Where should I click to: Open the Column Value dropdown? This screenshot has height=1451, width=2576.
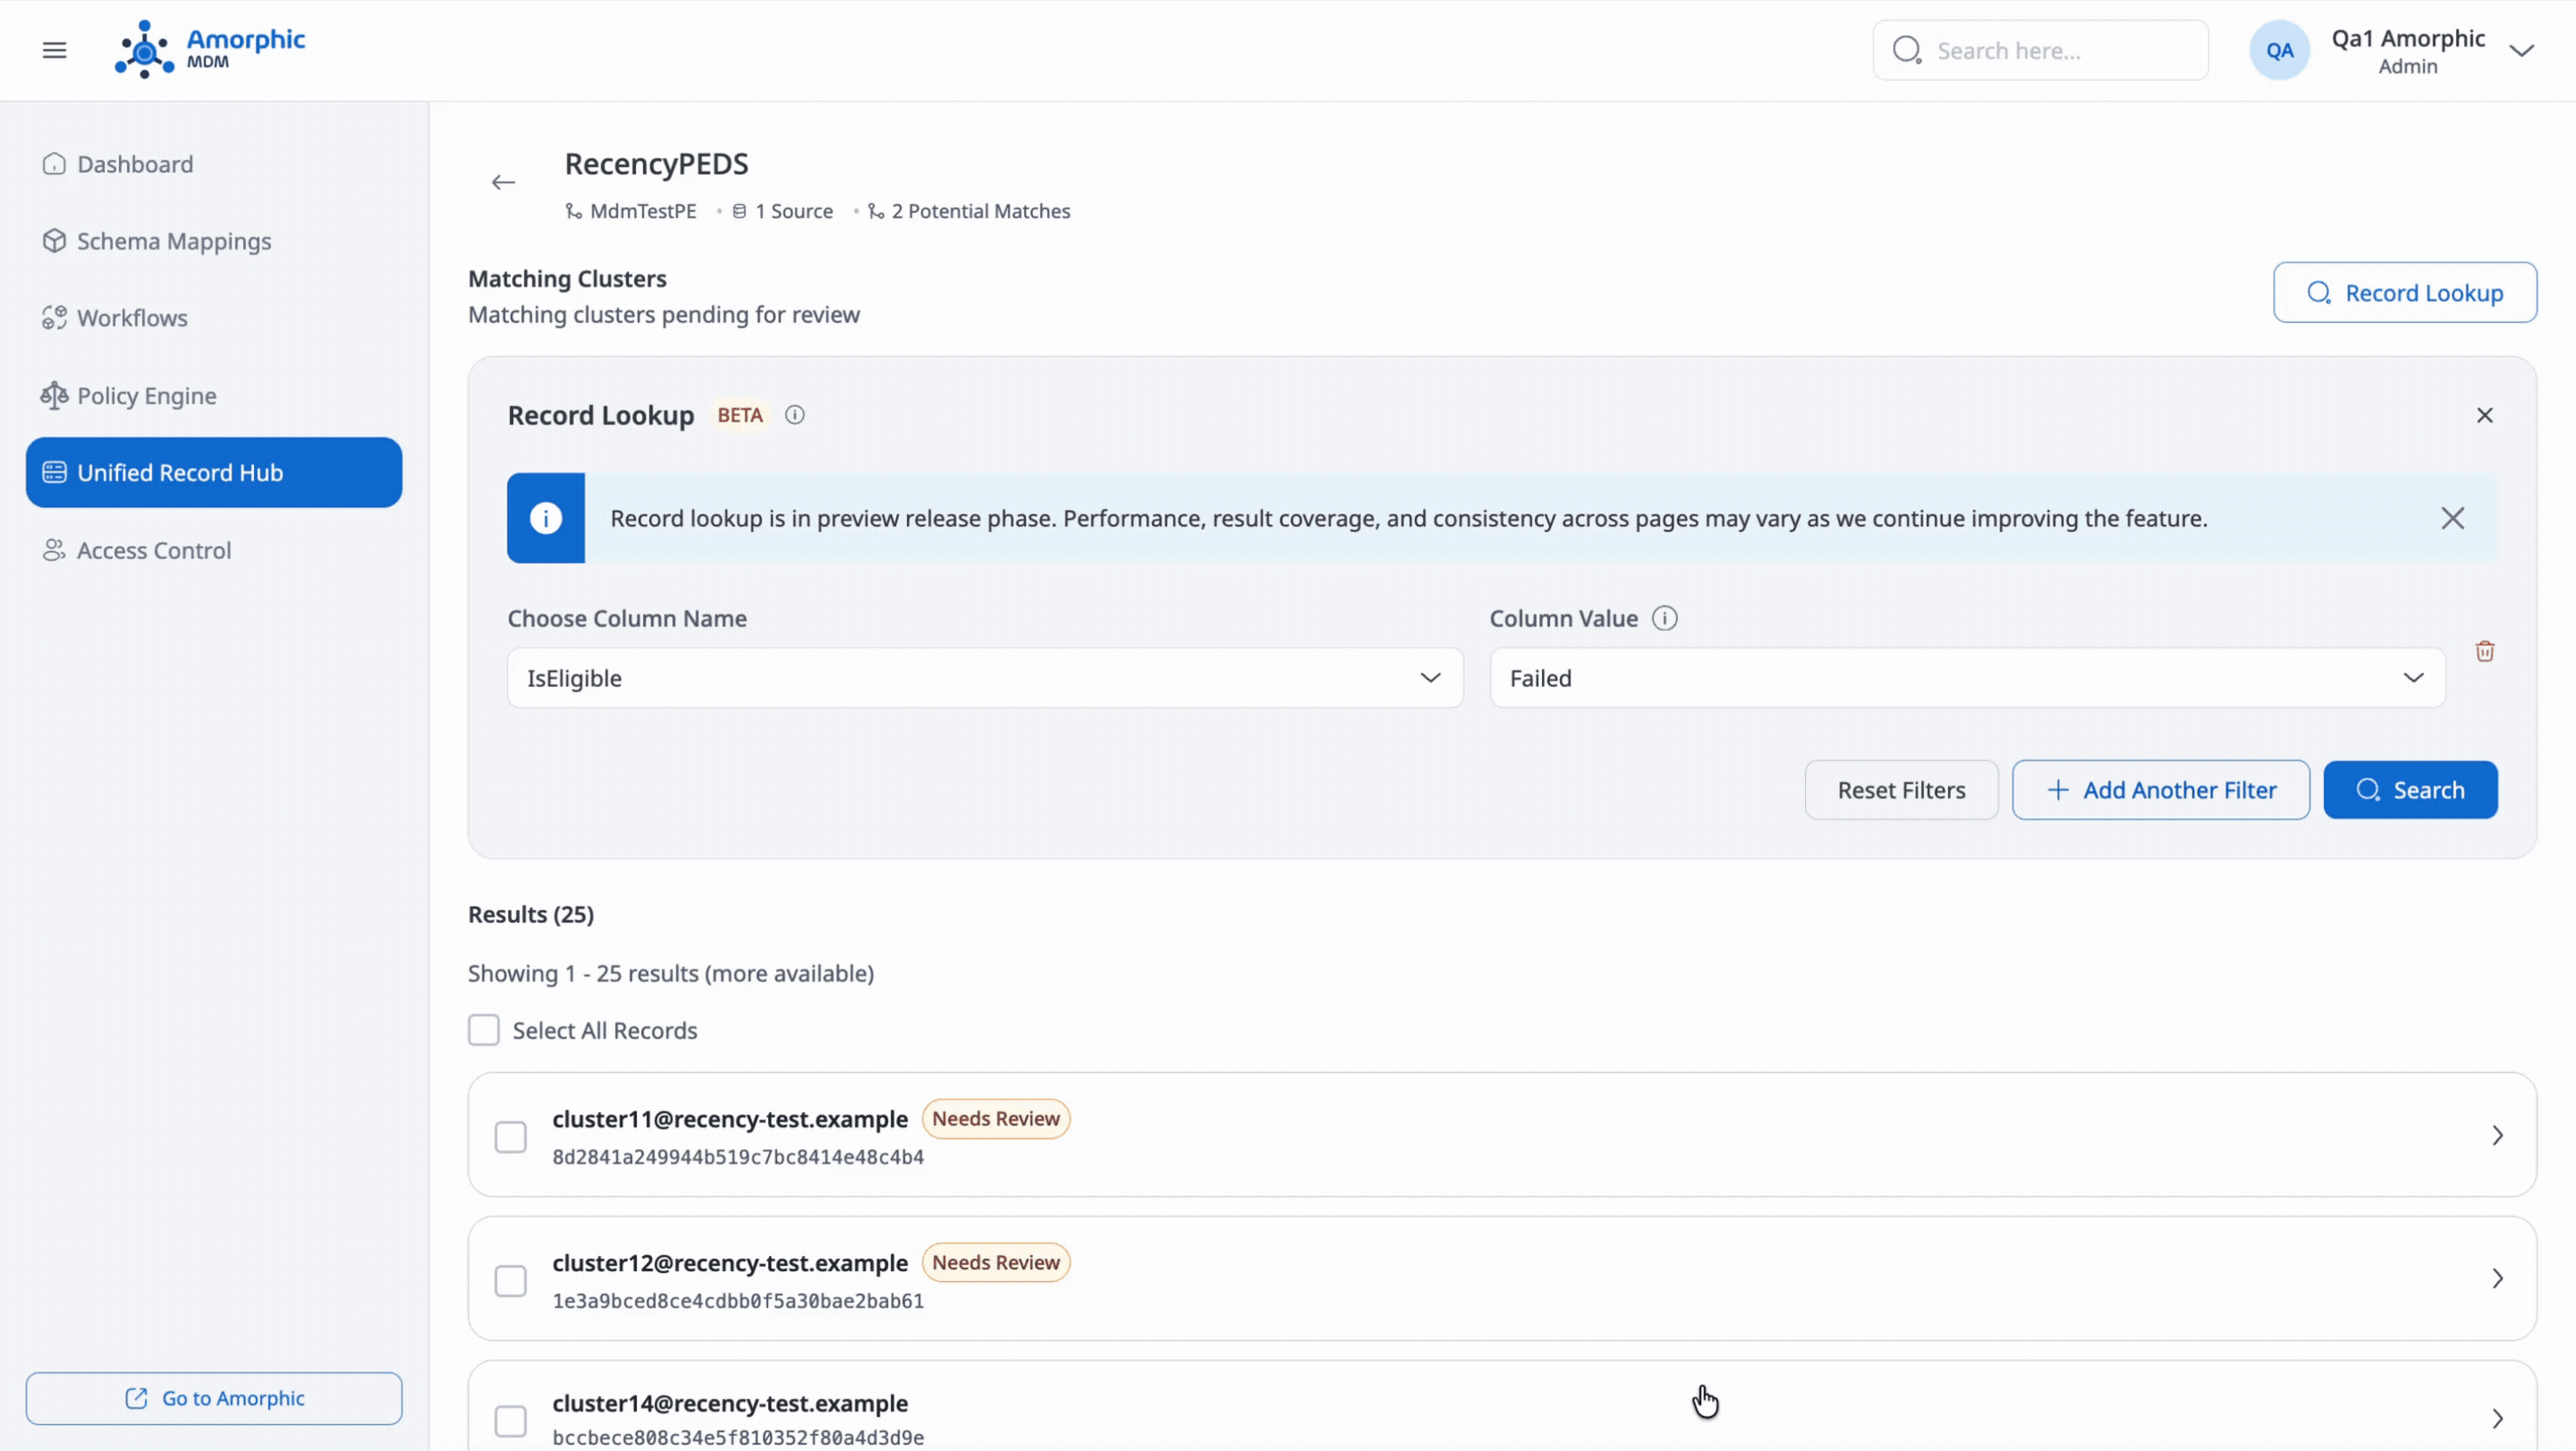pyautogui.click(x=1966, y=678)
